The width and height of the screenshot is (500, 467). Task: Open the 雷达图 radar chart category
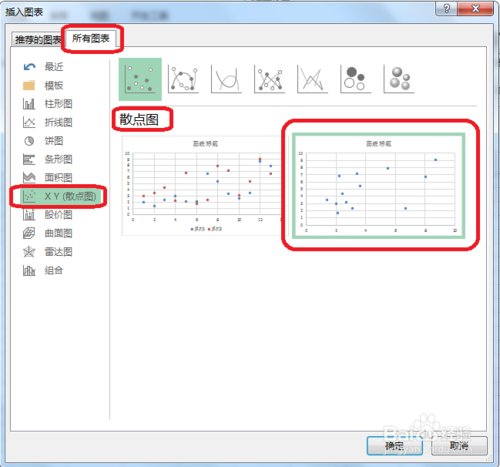[x=48, y=252]
